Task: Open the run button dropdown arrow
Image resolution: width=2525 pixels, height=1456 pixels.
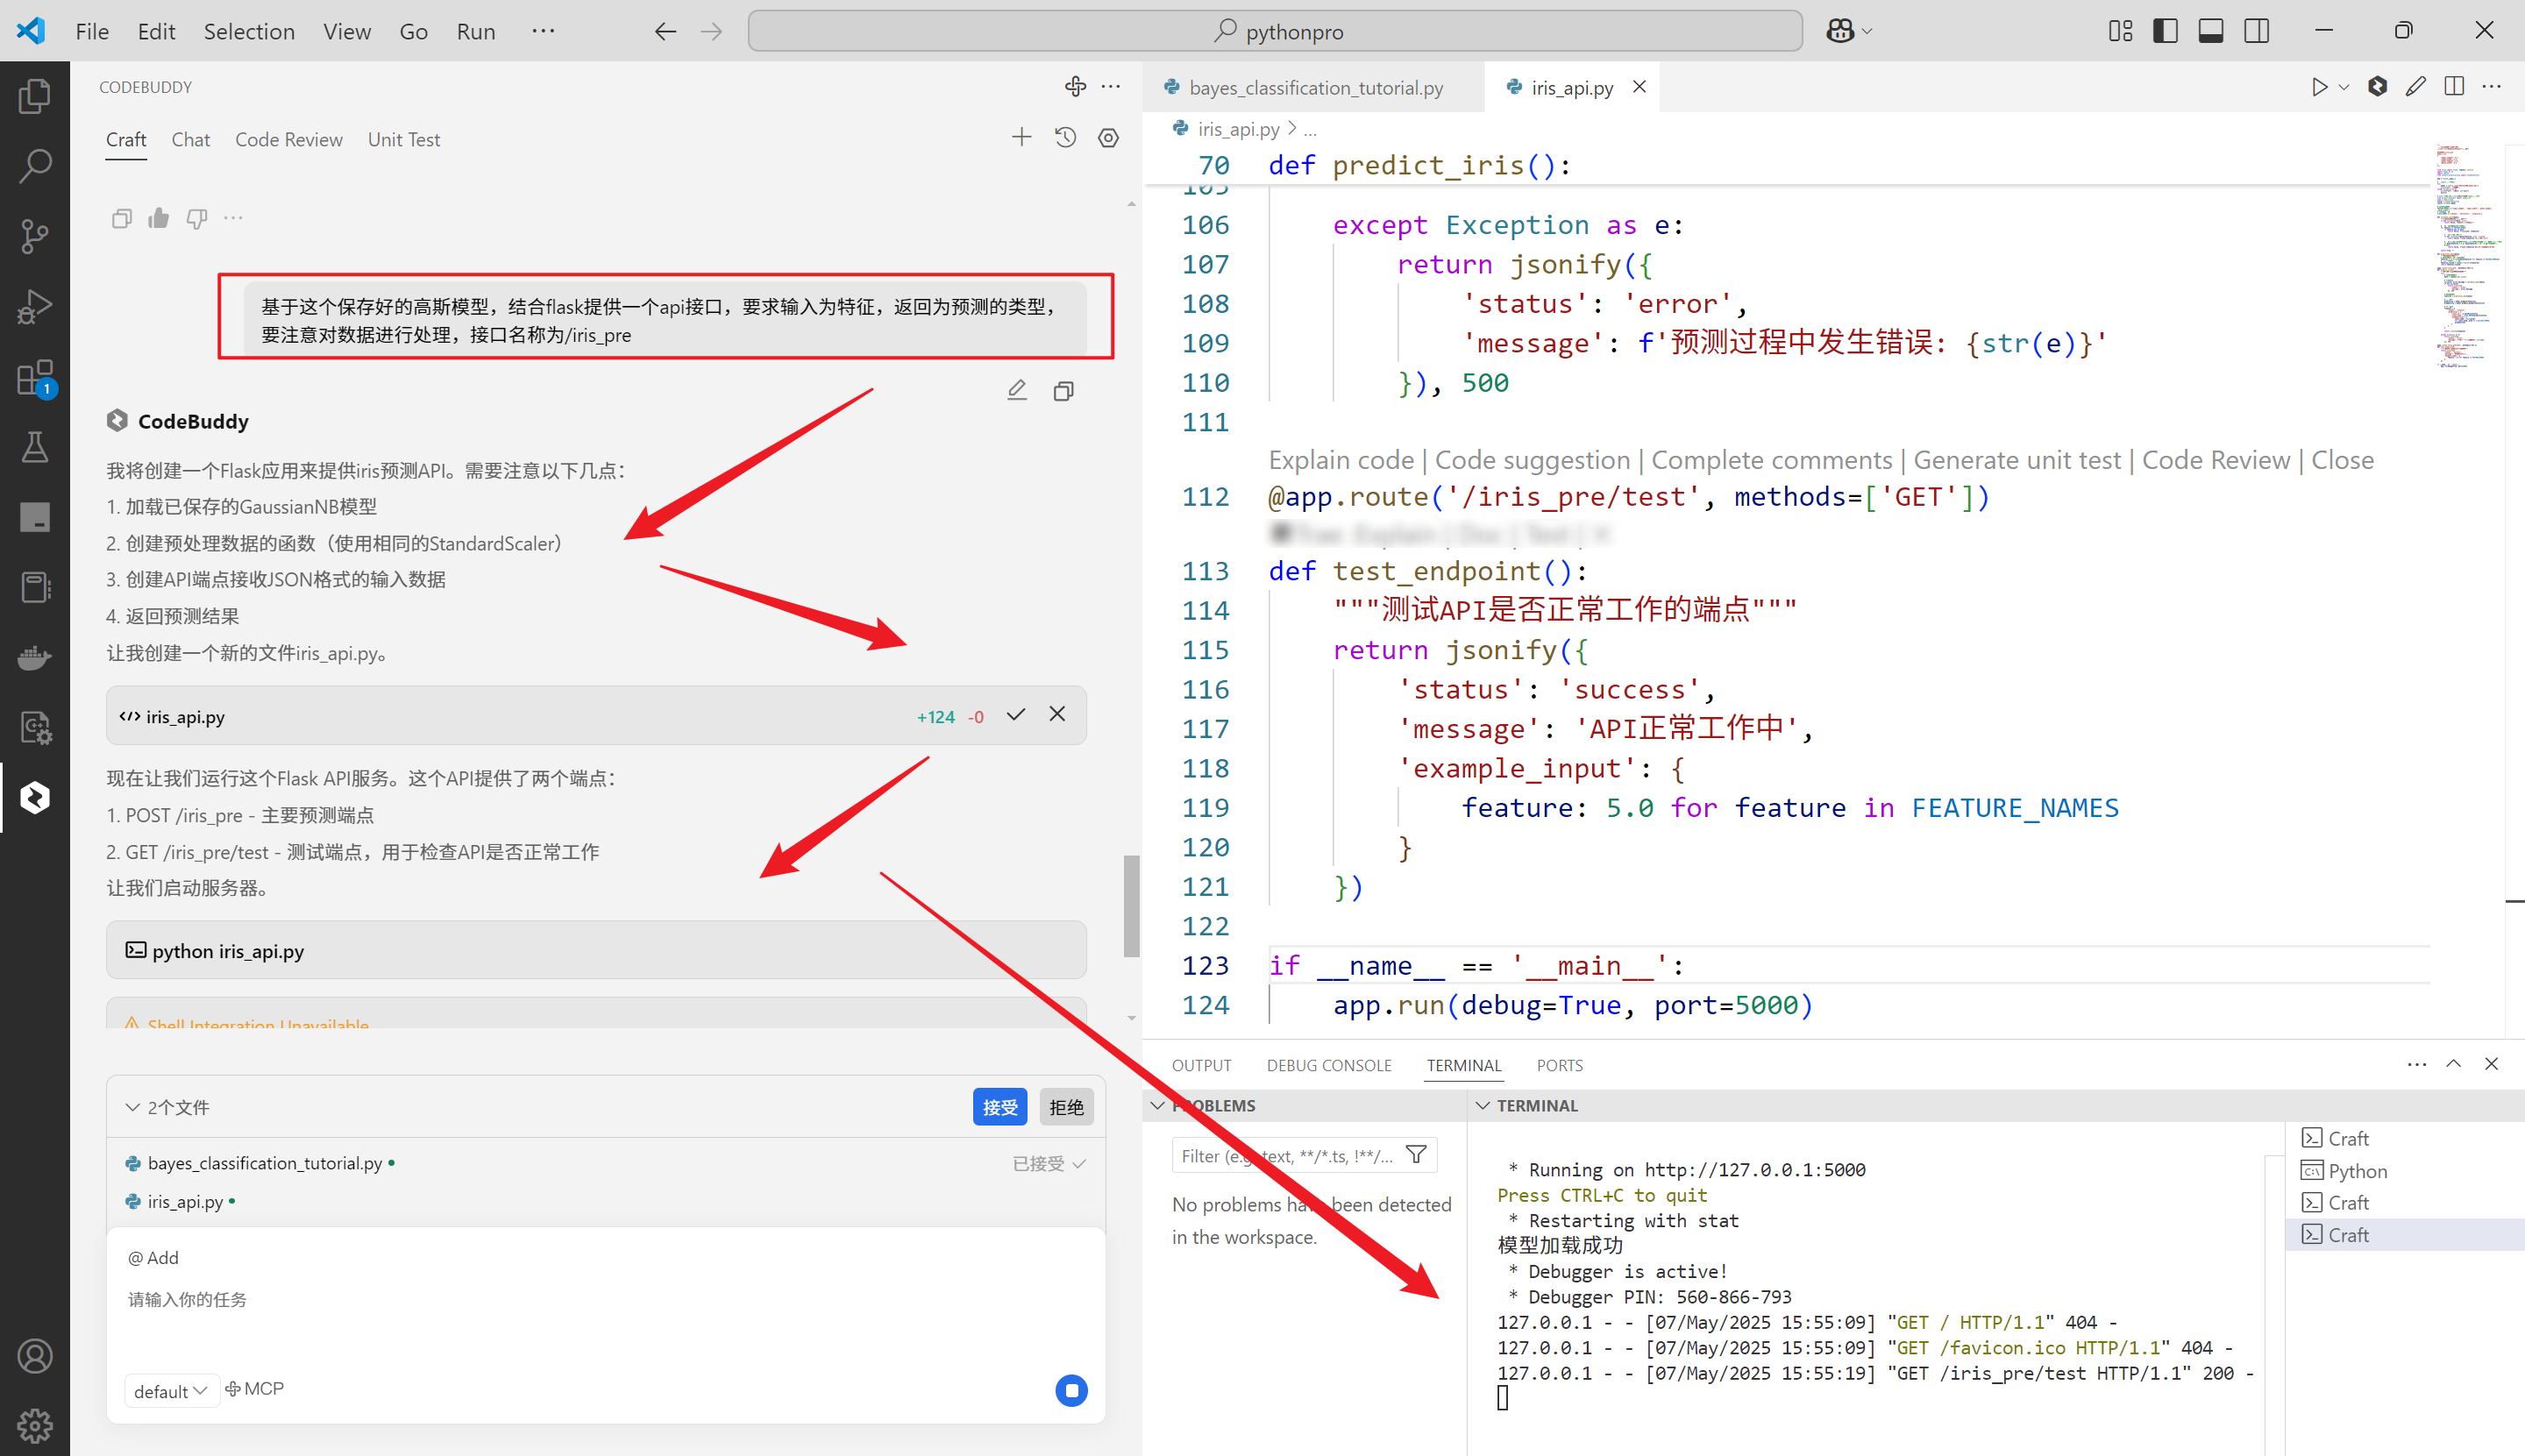Action: pos(2343,88)
